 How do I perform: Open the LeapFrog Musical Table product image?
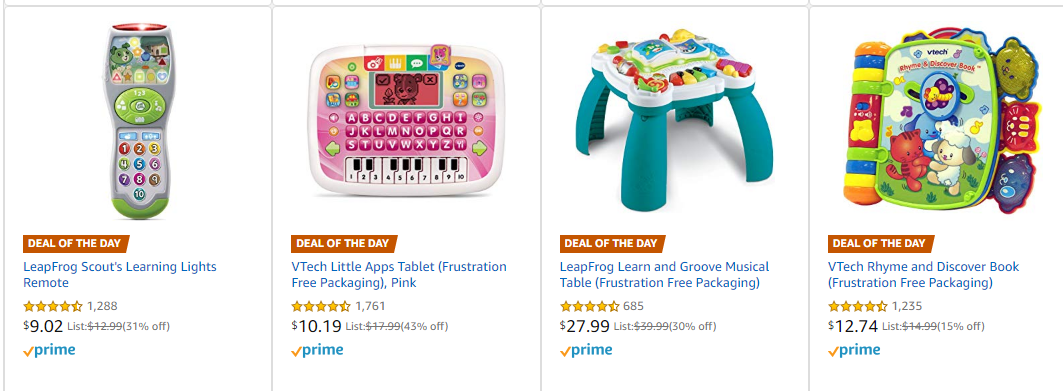point(673,120)
